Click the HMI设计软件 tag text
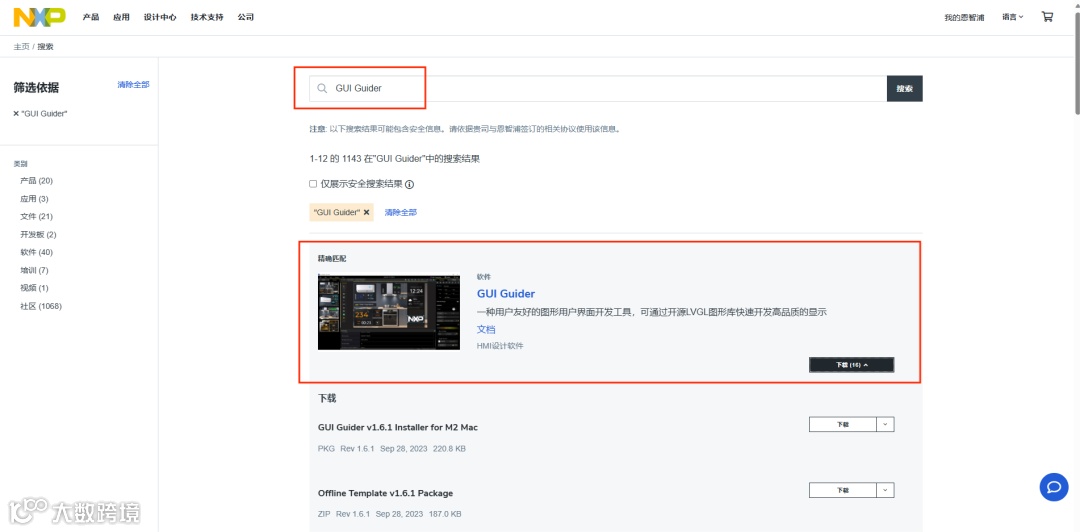Screen dimensions: 1080x532 coord(500,346)
